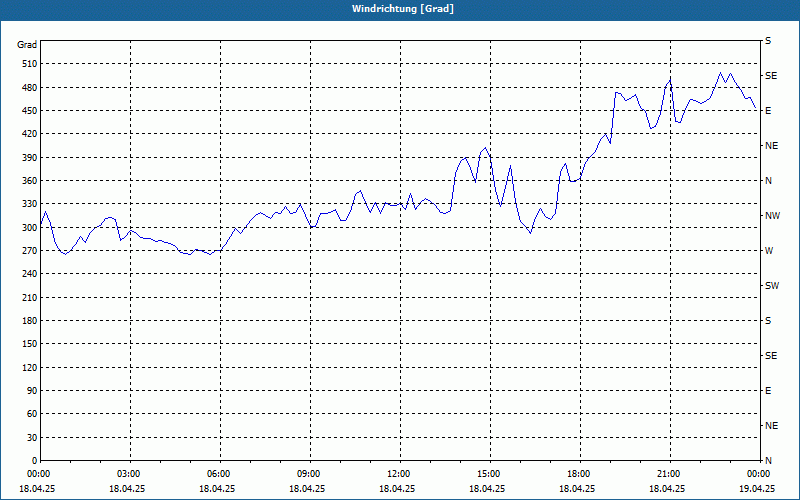The height and width of the screenshot is (500, 800).
Task: Select the 'Grad' y-axis unit label
Action: pyautogui.click(x=27, y=45)
